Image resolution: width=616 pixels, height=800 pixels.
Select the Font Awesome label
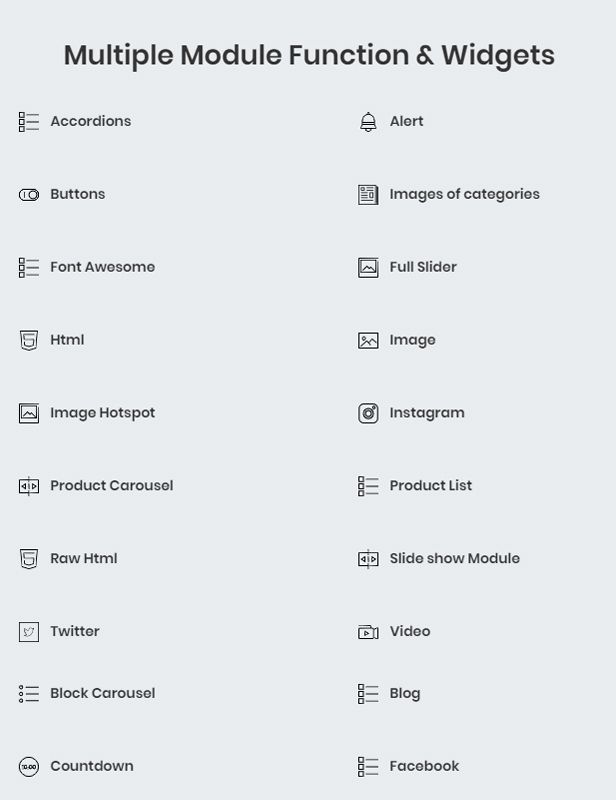[x=102, y=267]
